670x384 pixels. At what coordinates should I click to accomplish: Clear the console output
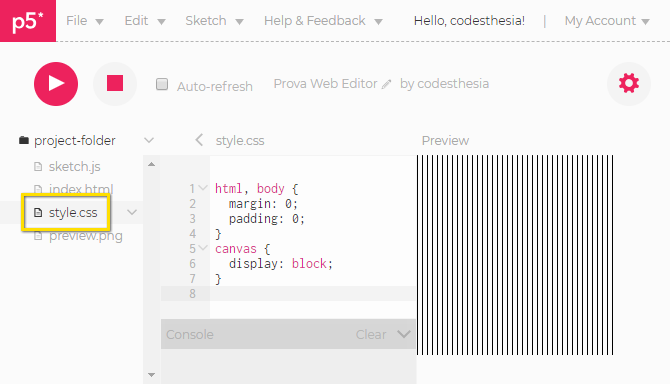click(371, 334)
